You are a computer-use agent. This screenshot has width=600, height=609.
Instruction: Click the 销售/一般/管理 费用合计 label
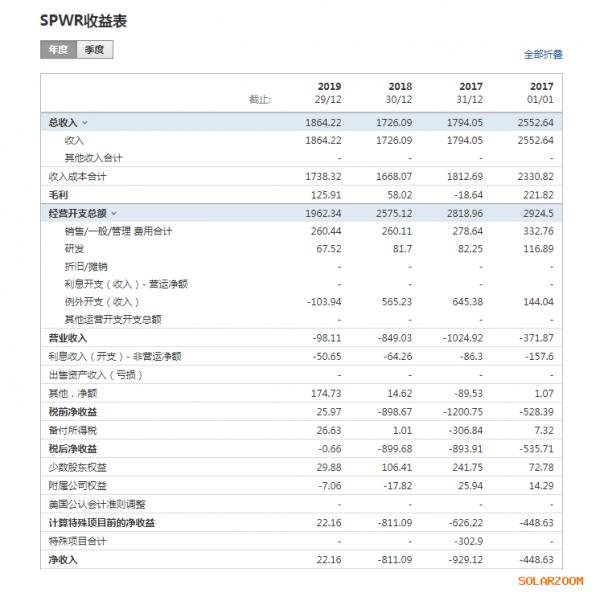tap(118, 231)
